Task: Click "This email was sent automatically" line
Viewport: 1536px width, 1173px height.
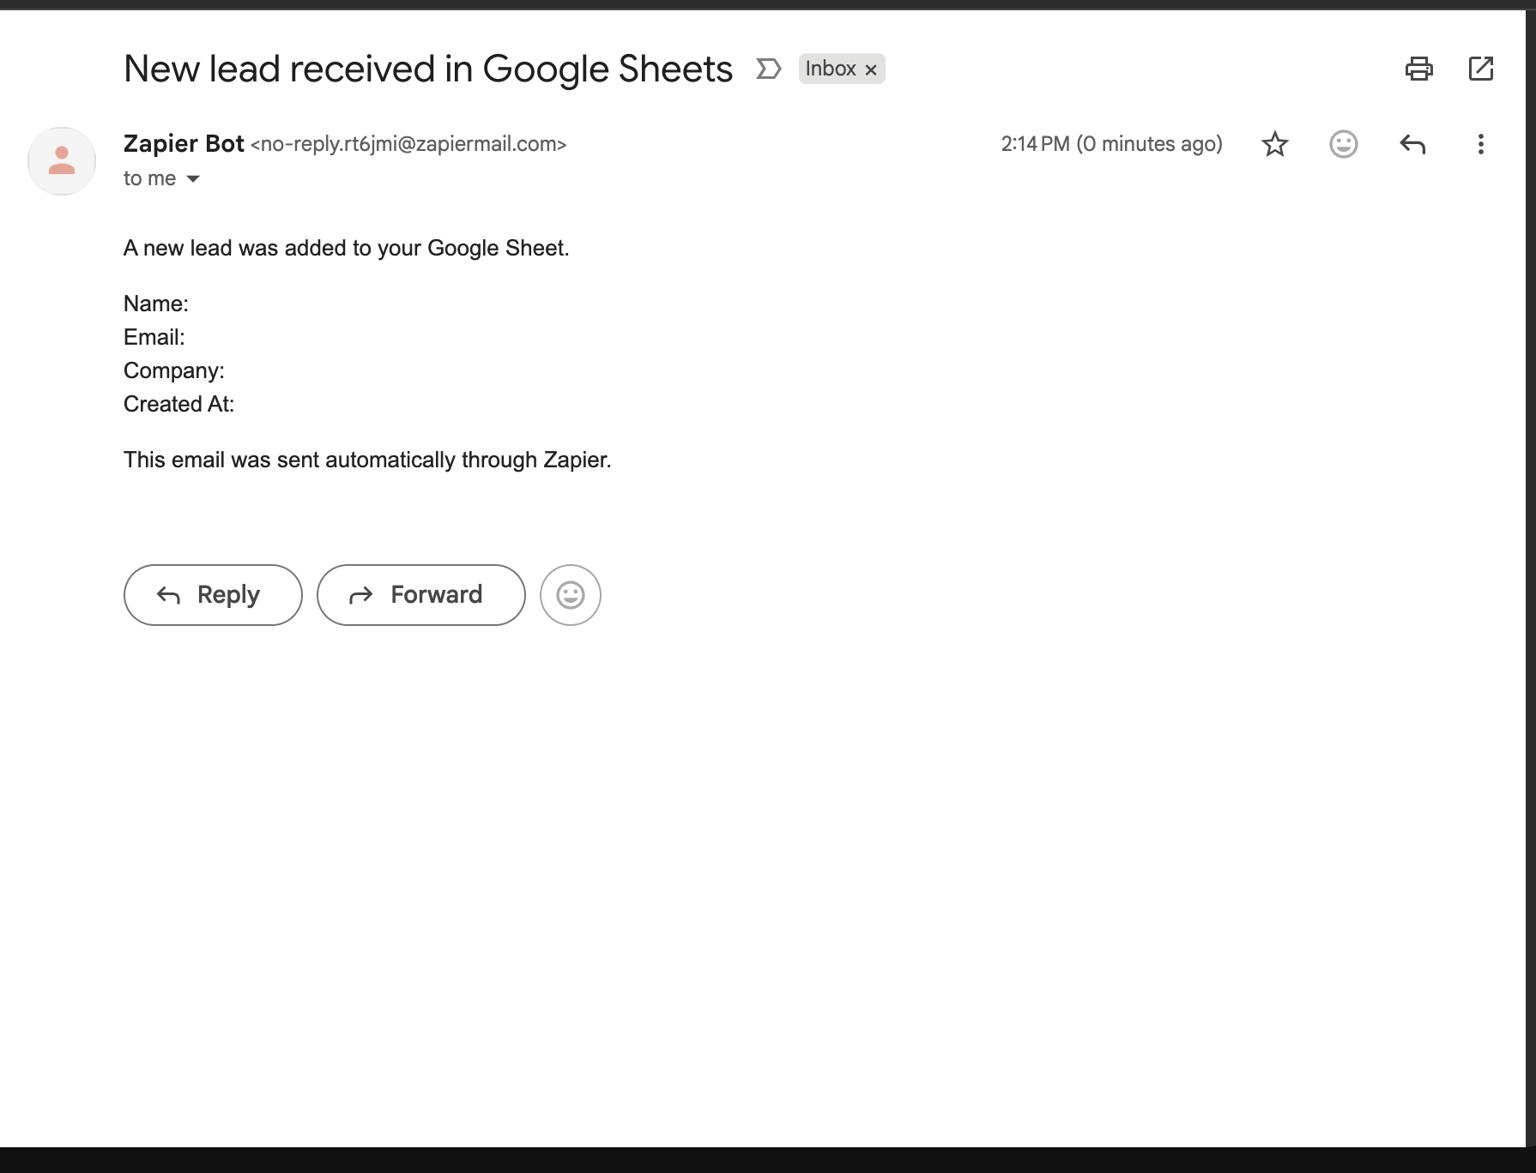Action: pos(367,460)
